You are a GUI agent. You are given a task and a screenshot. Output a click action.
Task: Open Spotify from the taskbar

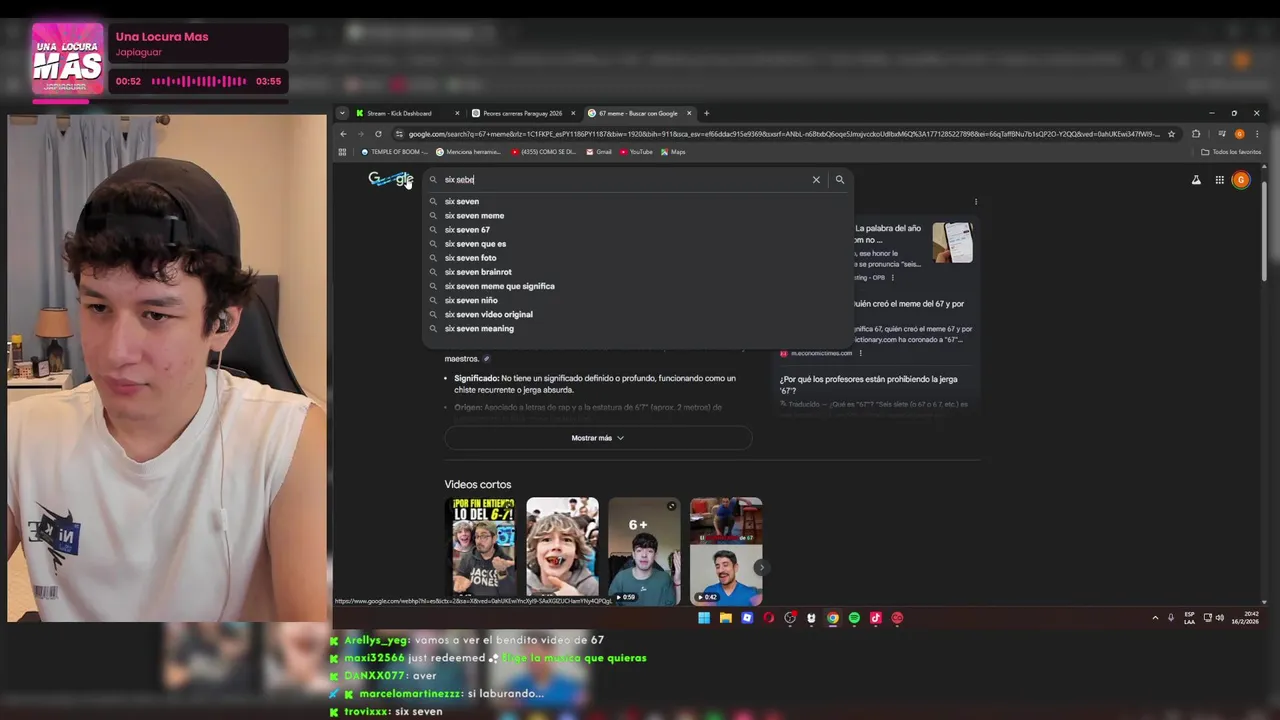tap(854, 618)
